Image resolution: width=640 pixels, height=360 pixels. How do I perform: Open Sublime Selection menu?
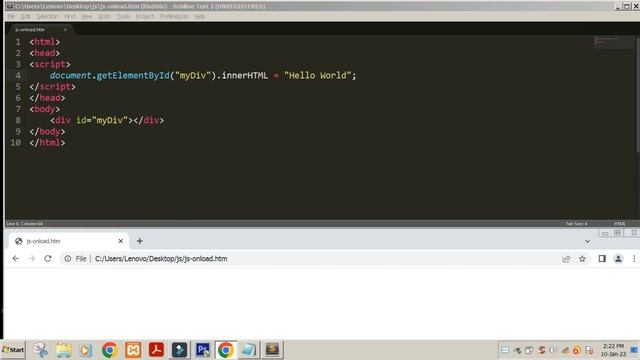(47, 16)
